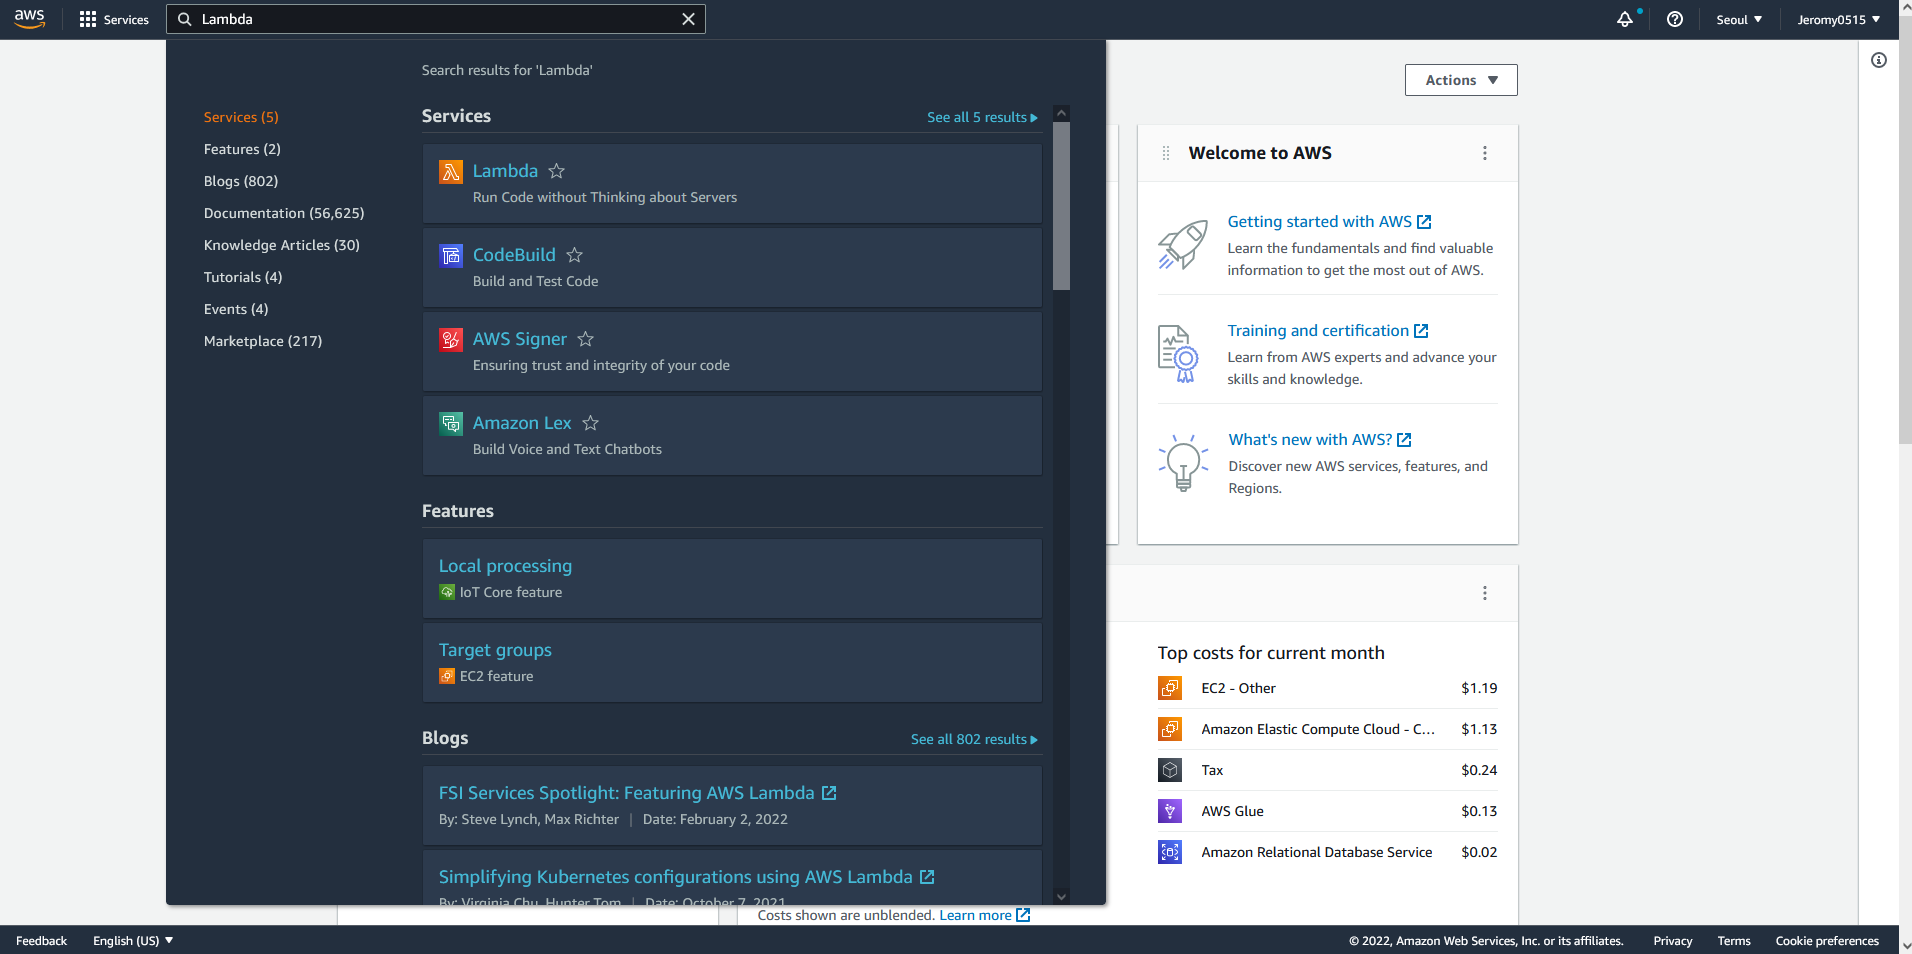Click the CodeBuild service icon
This screenshot has height=954, width=1912.
pos(451,256)
